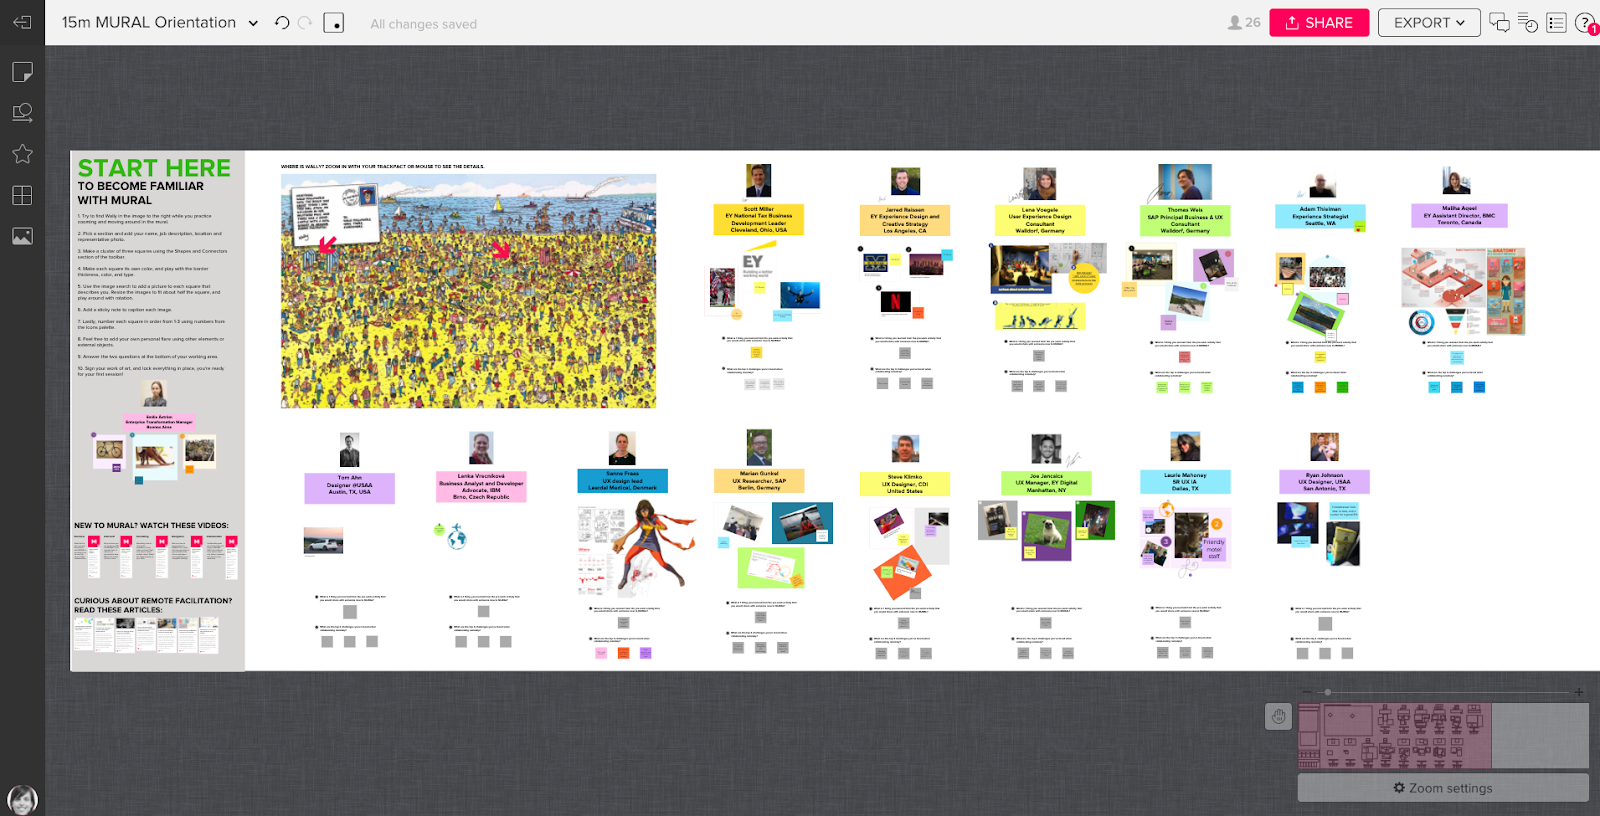Open the frameworks grid tool in the sidebar
Image resolution: width=1600 pixels, height=816 pixels.
coord(22,195)
